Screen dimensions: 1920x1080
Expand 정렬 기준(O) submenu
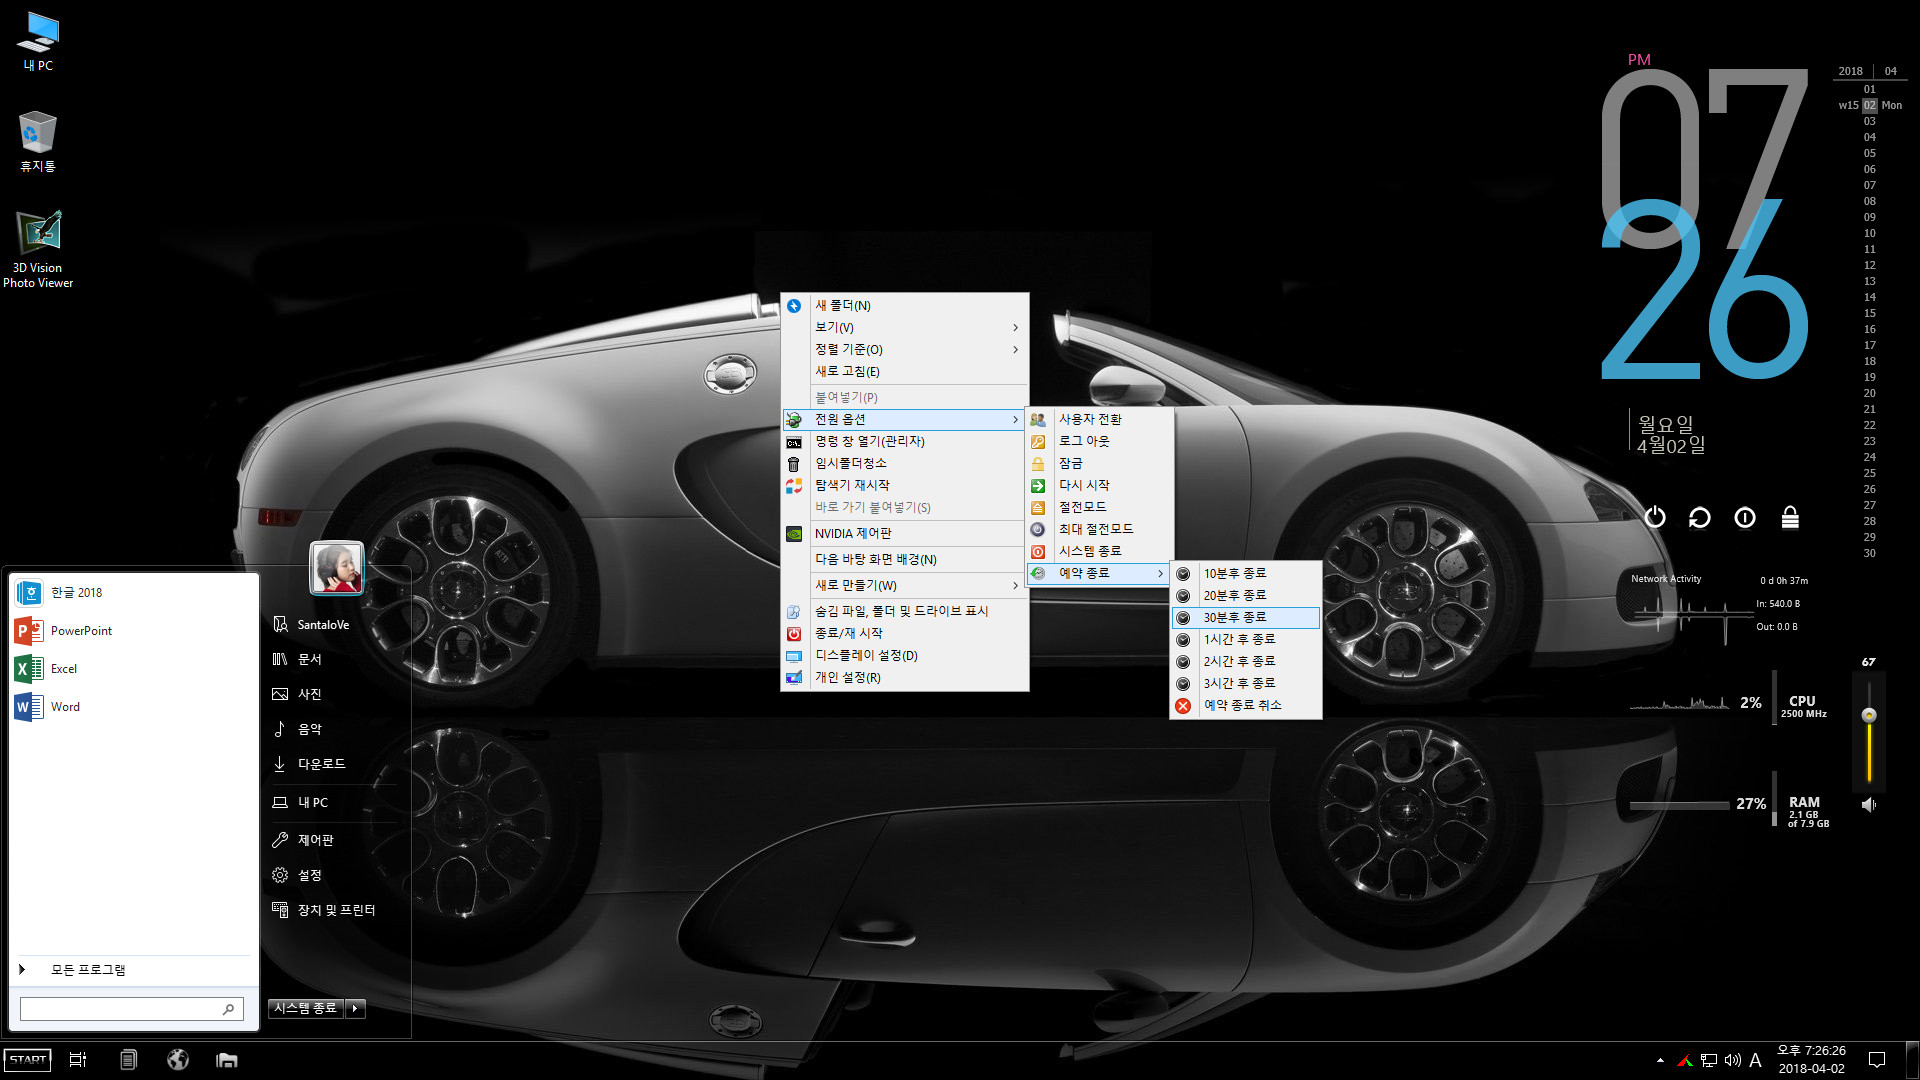[x=905, y=350]
